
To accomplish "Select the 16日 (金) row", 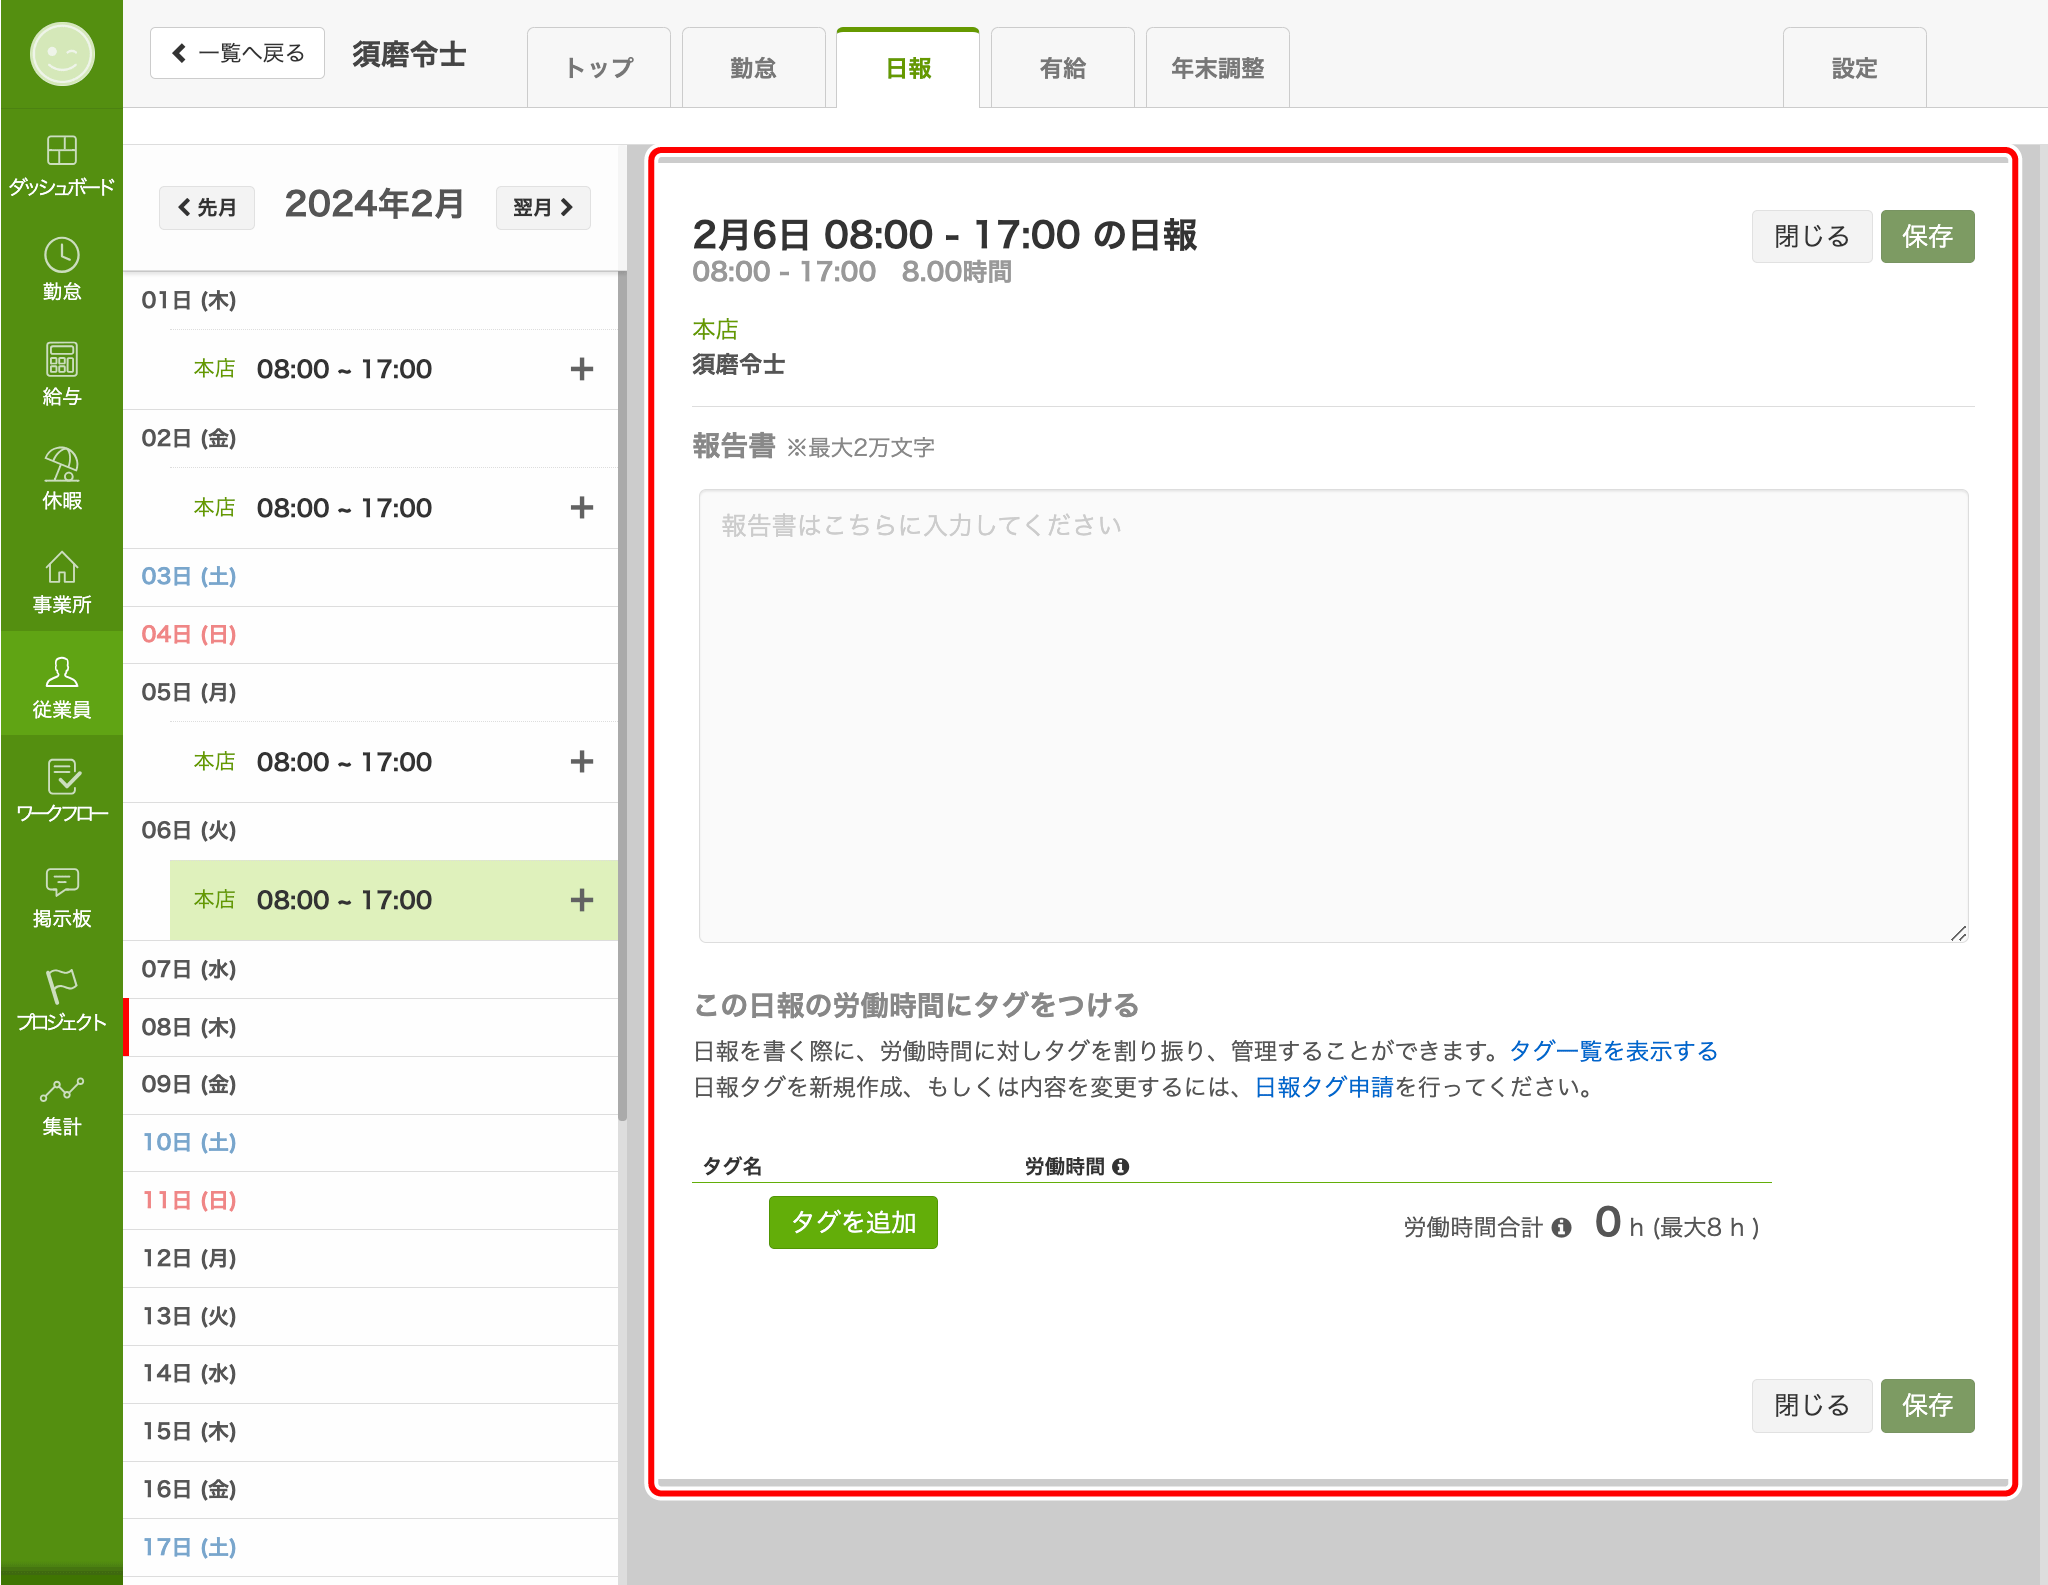I will (370, 1490).
